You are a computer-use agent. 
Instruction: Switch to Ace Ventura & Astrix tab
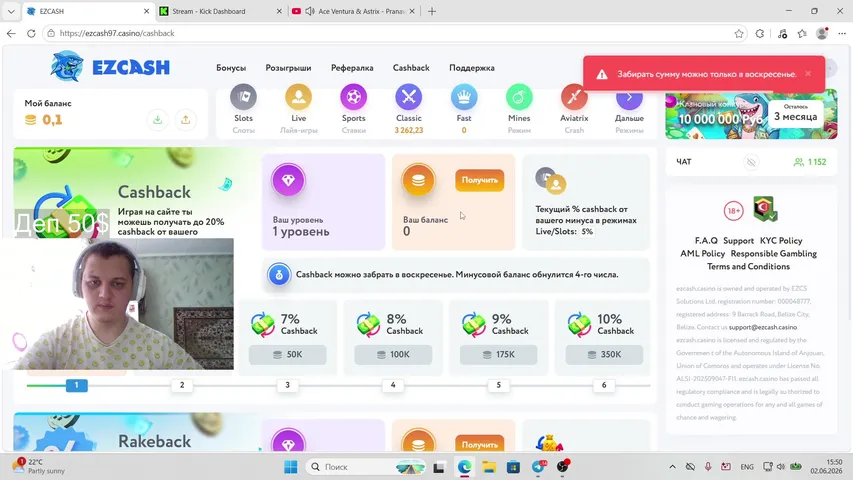354,11
